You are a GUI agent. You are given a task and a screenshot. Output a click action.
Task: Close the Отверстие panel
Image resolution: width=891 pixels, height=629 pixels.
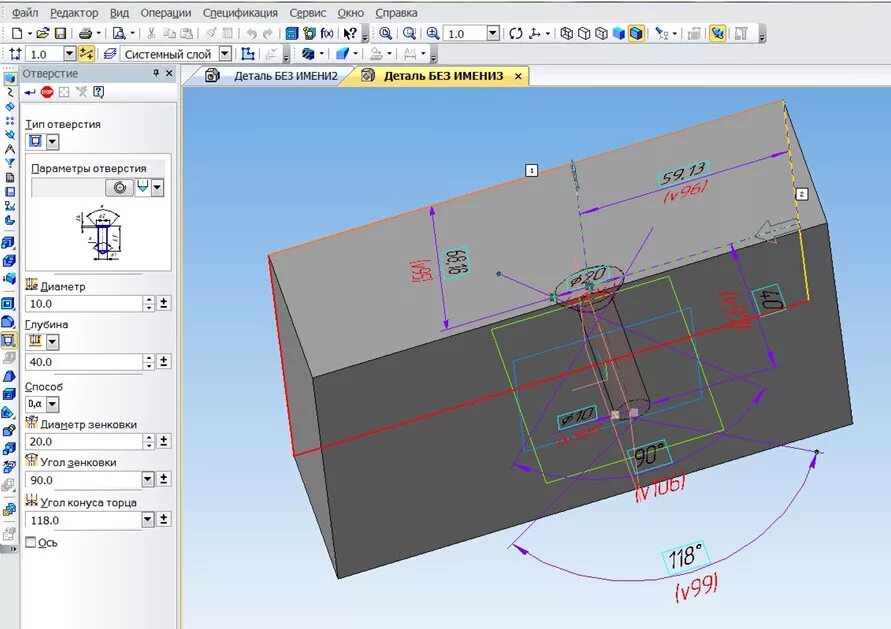click(169, 73)
